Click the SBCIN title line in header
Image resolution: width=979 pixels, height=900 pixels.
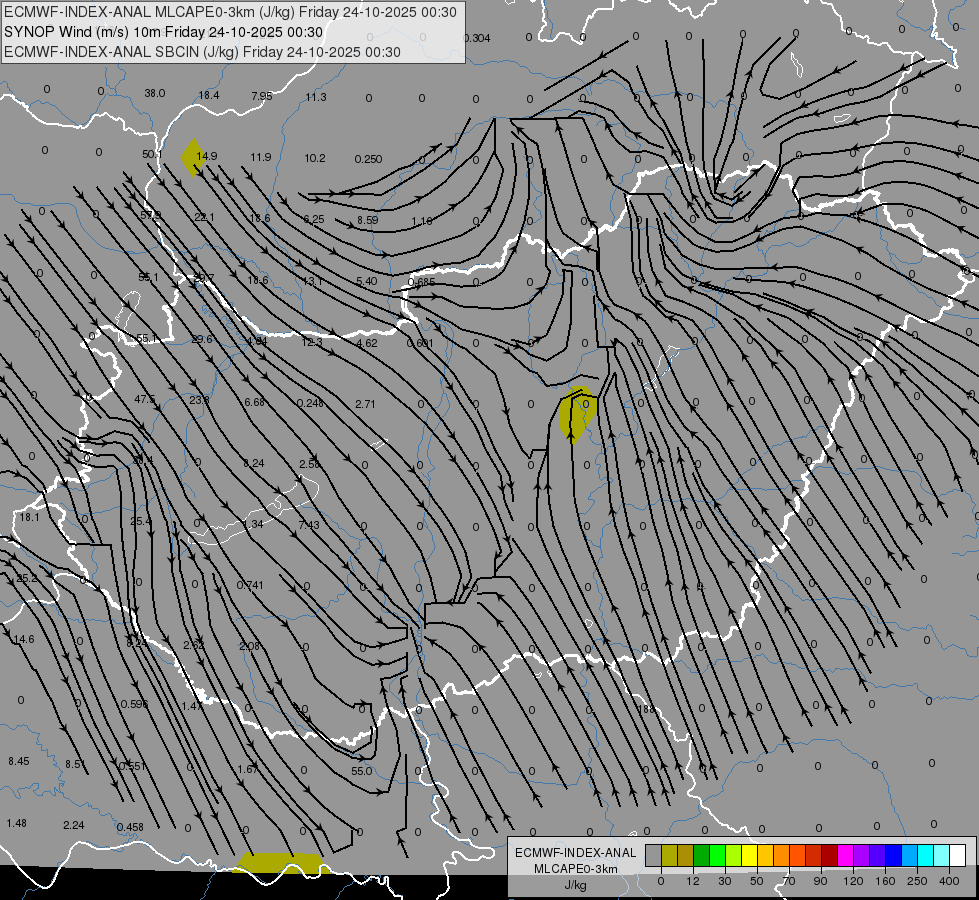[202, 52]
